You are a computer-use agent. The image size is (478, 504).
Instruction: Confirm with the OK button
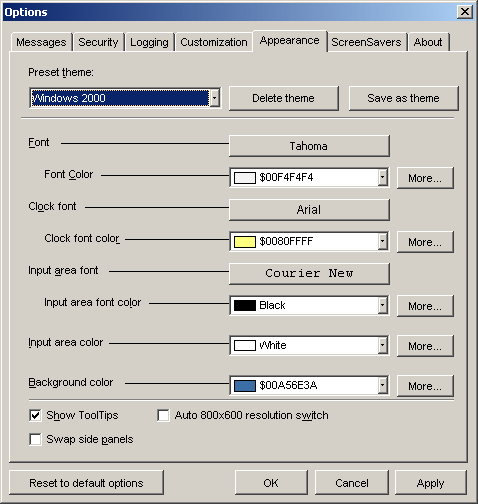tap(271, 483)
